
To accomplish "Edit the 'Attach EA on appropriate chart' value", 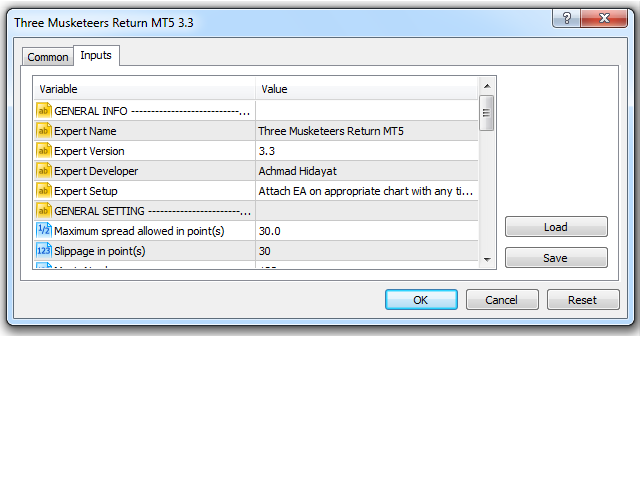I will click(365, 191).
